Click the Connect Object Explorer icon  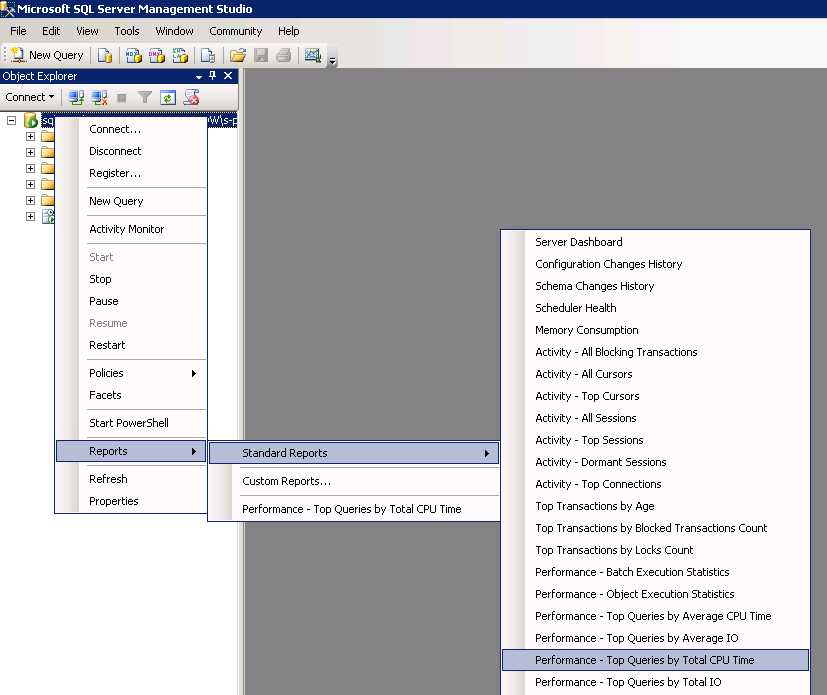click(x=76, y=97)
